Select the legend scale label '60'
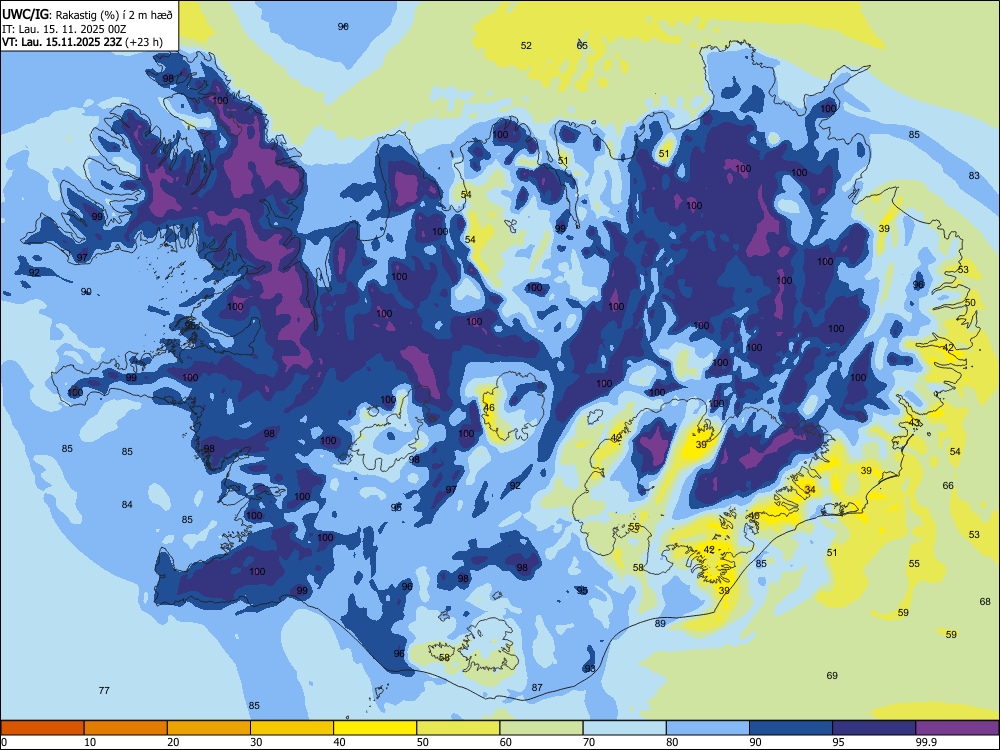The height and width of the screenshot is (750, 1000). pyautogui.click(x=506, y=742)
